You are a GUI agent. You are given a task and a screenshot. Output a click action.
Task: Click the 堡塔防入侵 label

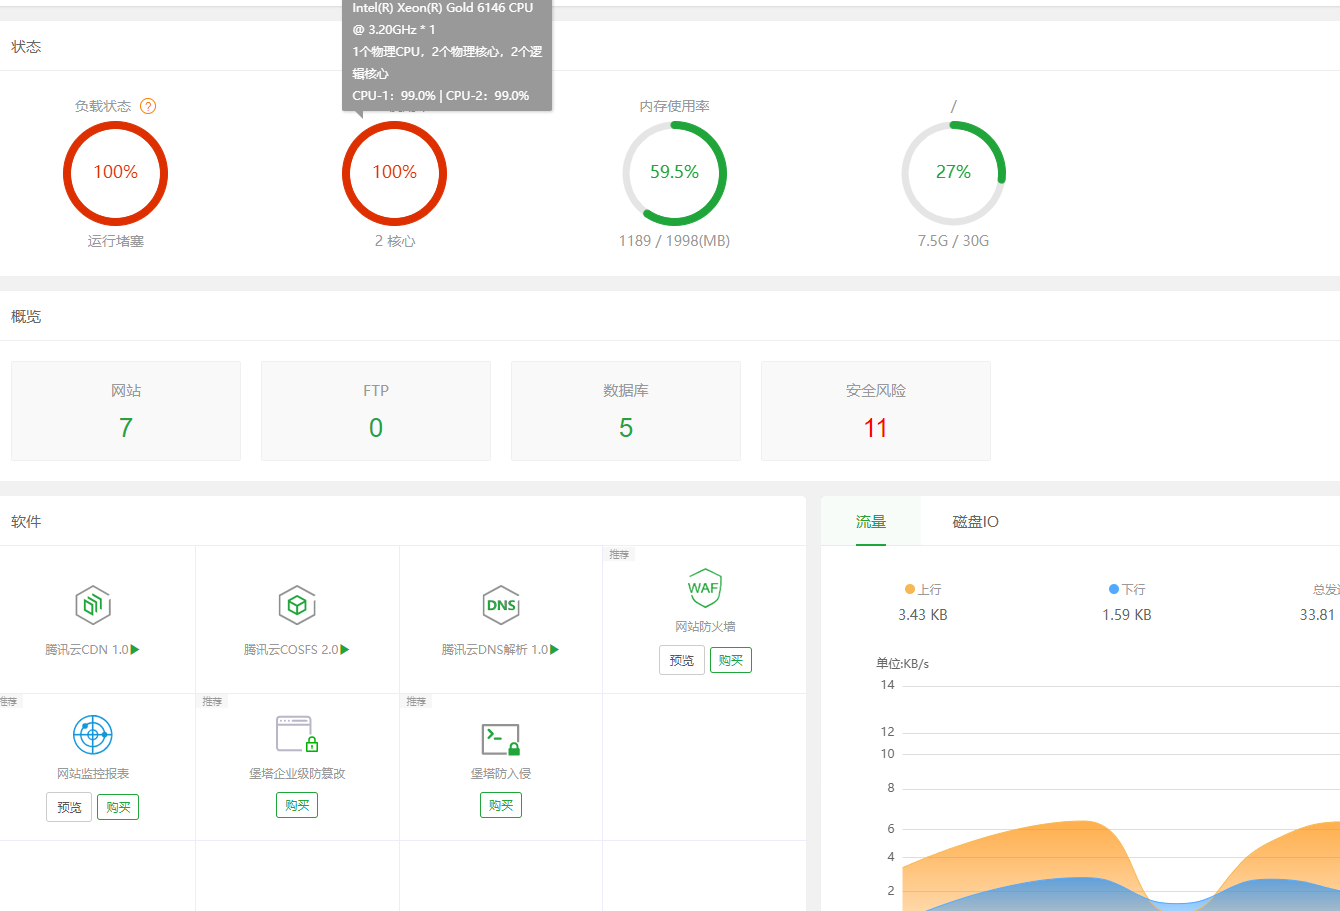point(501,774)
